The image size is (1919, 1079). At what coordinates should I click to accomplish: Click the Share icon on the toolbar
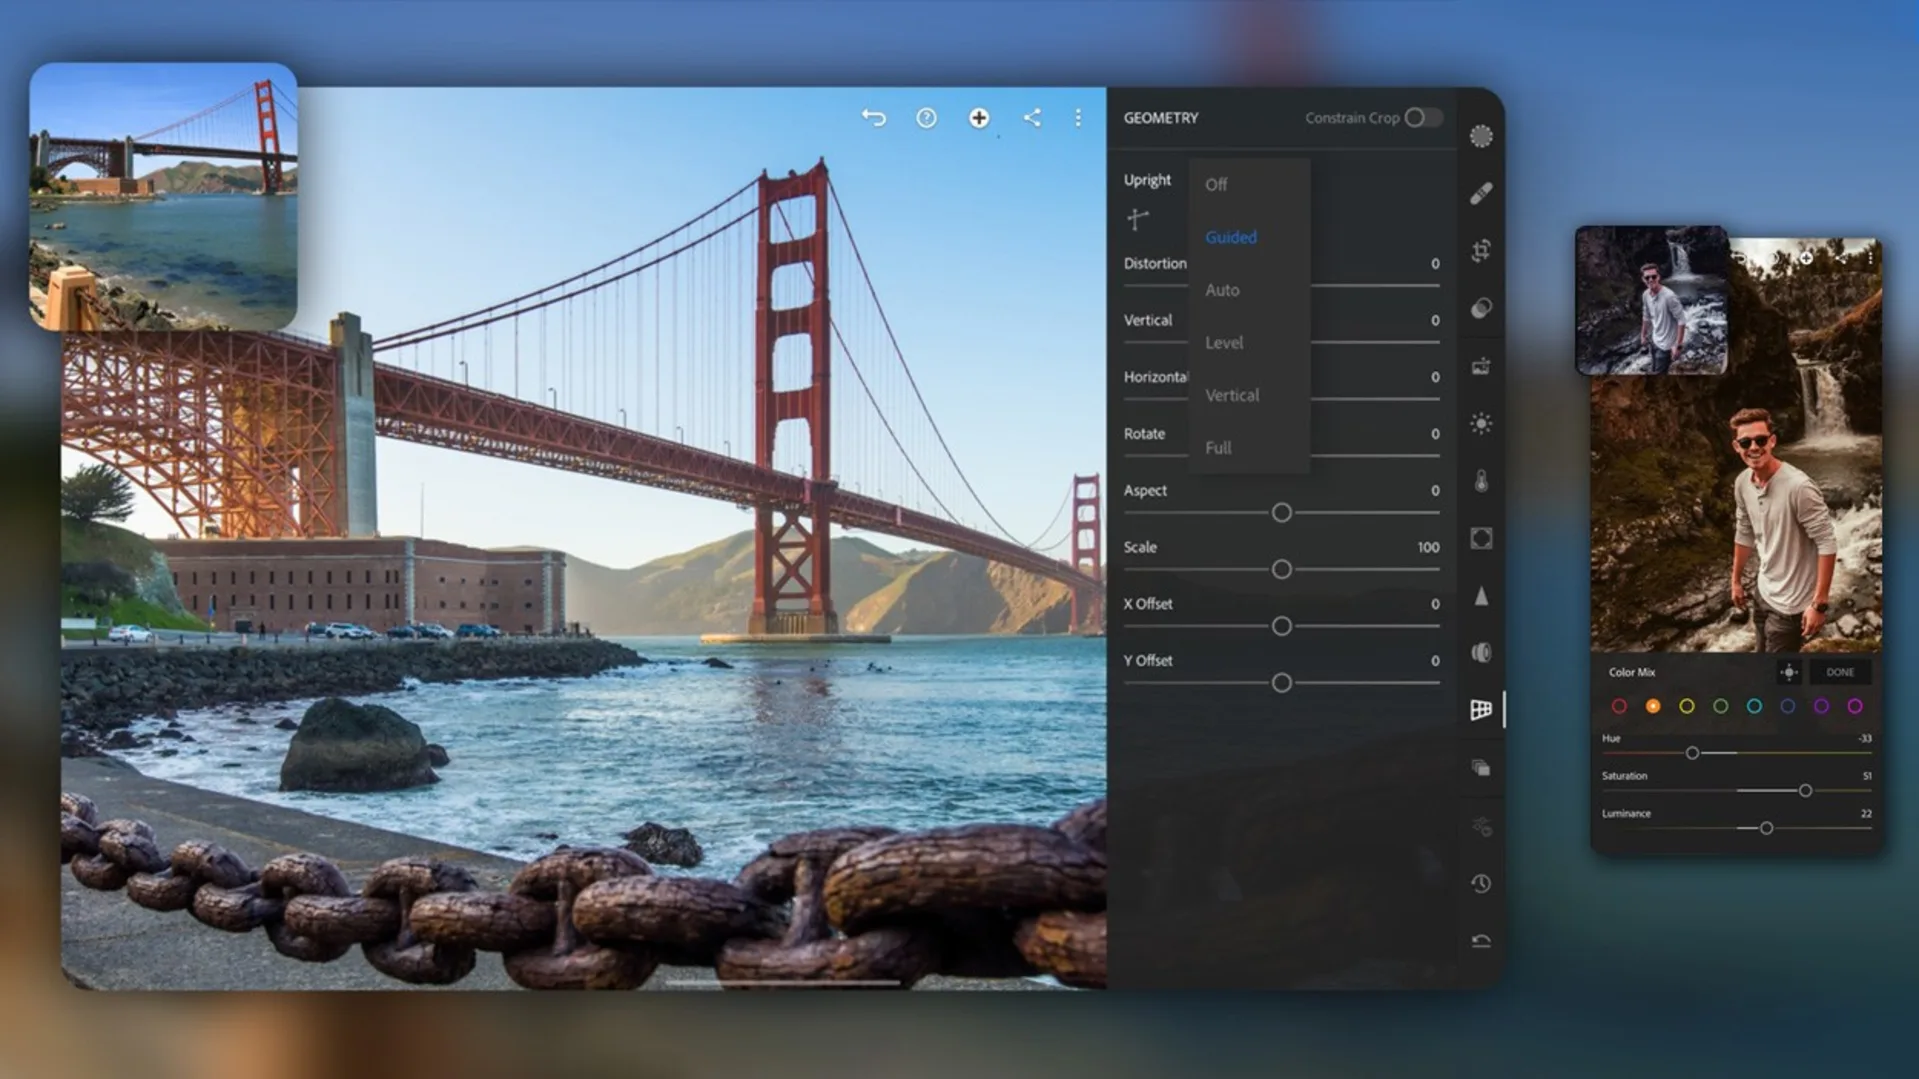coord(1031,118)
